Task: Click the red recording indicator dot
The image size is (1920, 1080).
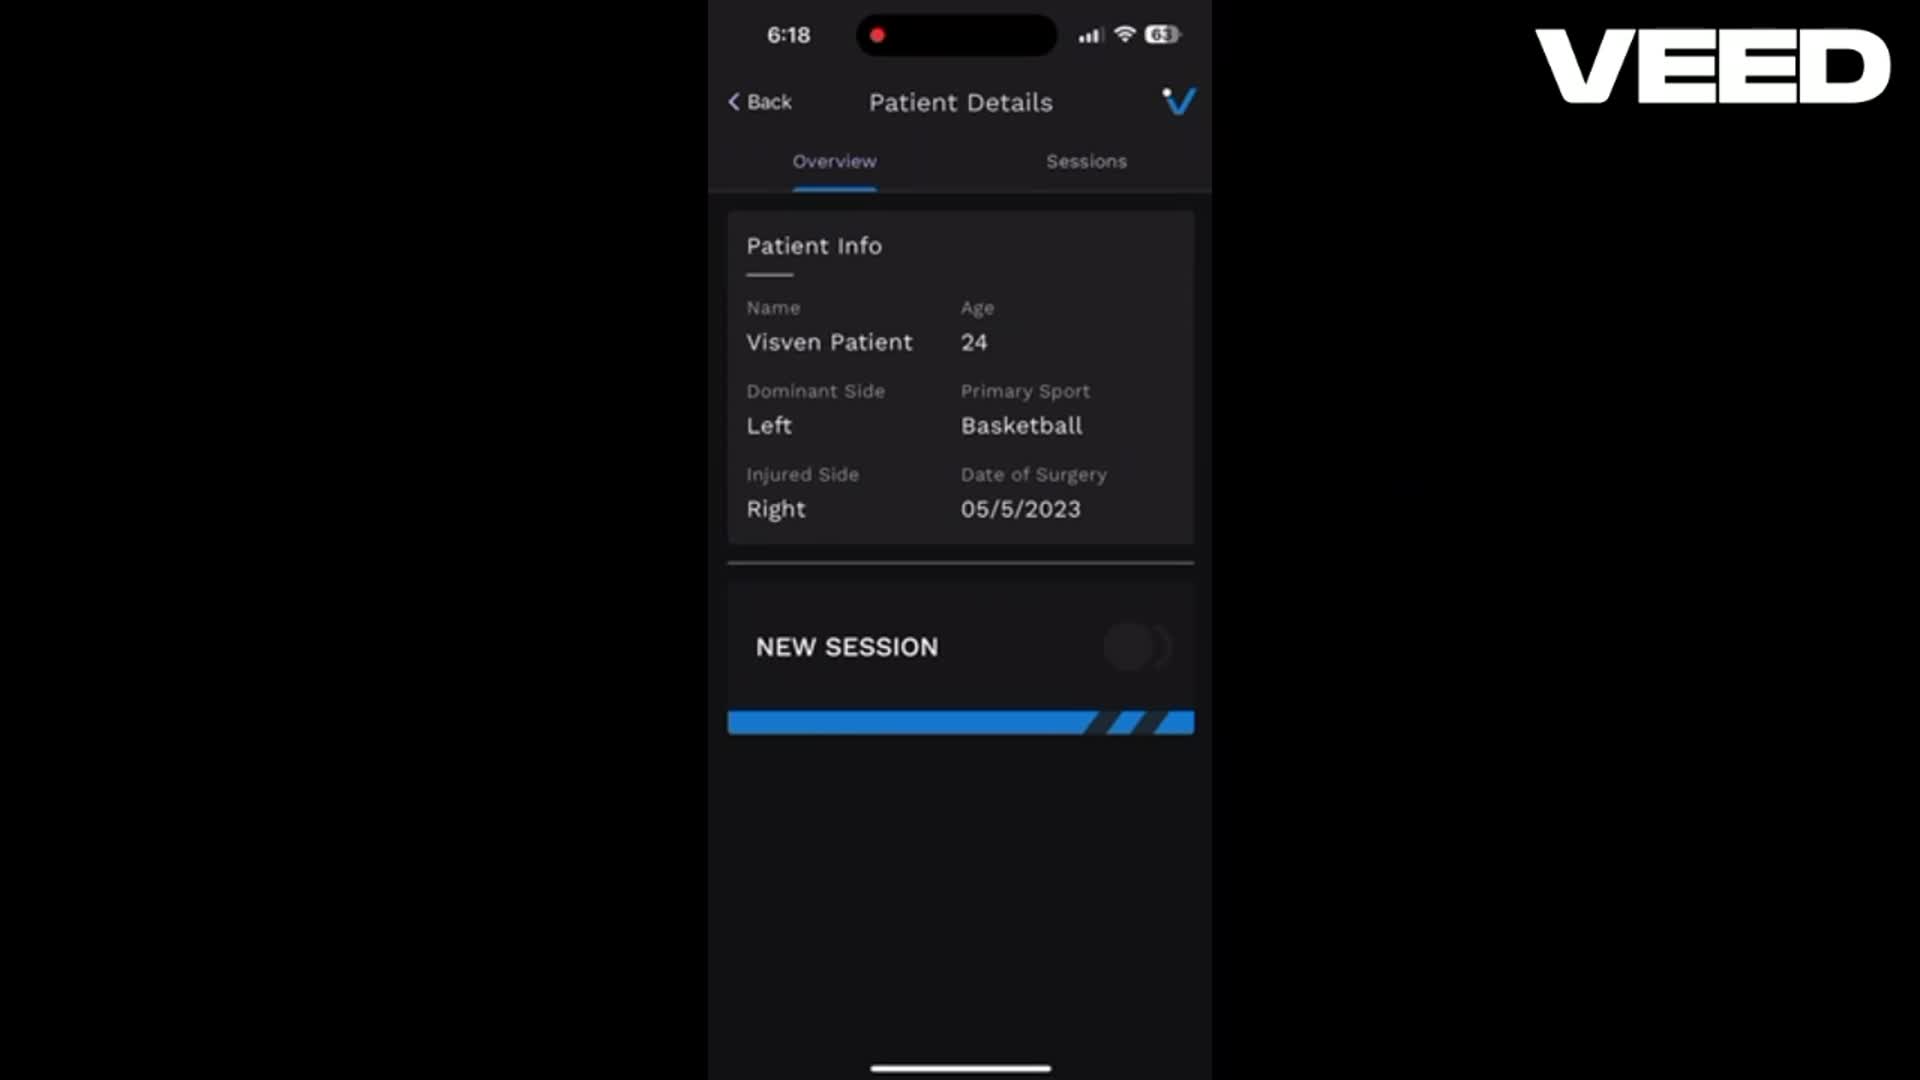Action: (877, 35)
